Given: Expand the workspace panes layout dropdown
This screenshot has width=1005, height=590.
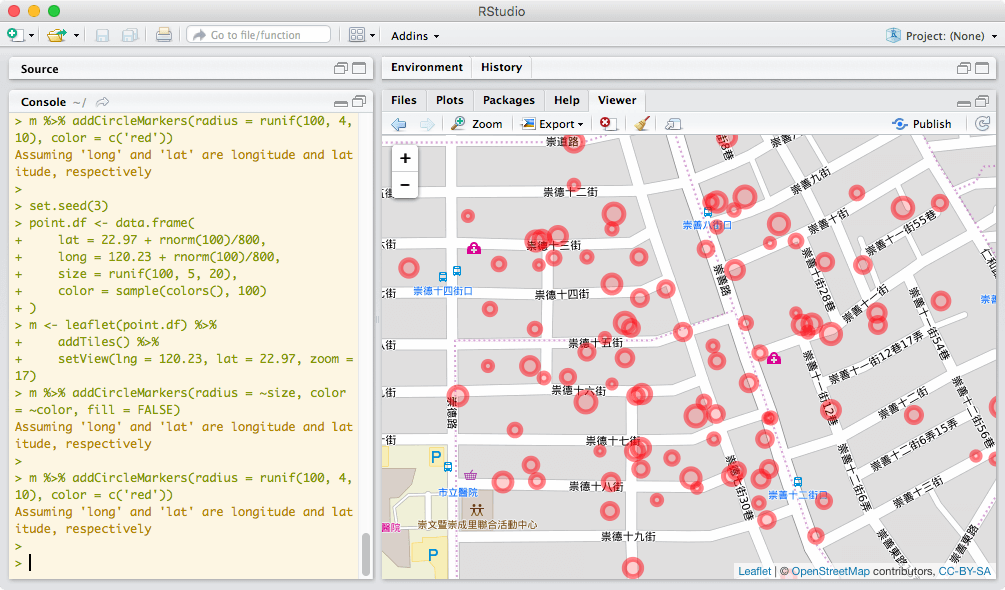Looking at the screenshot, I should pyautogui.click(x=362, y=35).
